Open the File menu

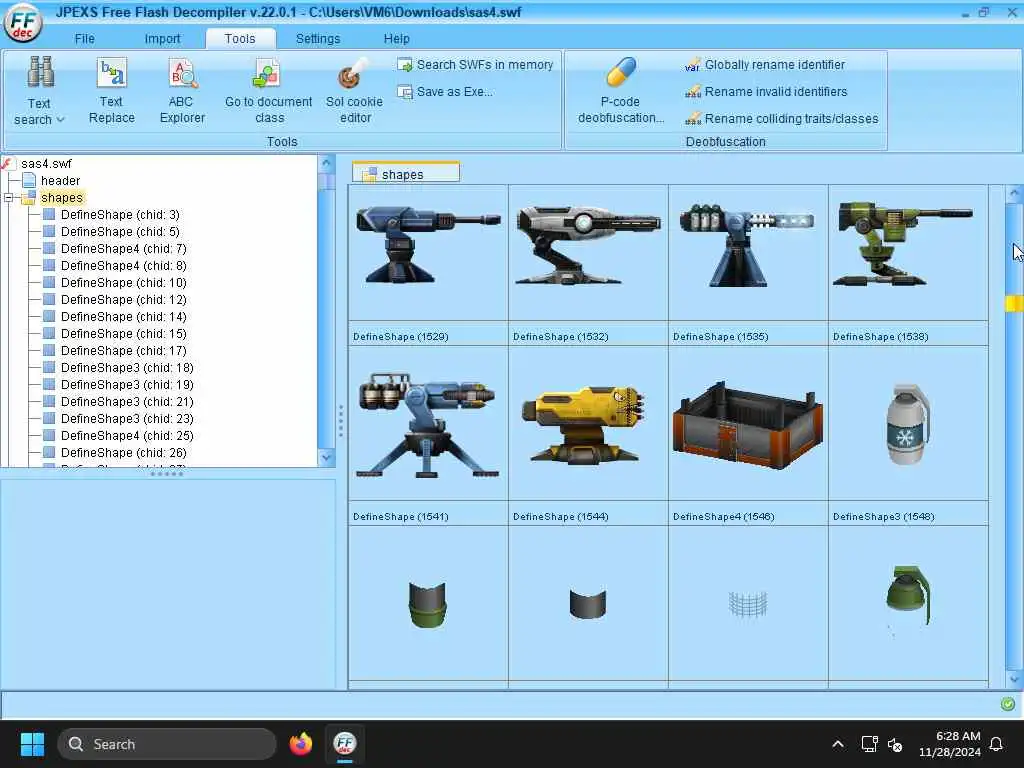point(84,39)
